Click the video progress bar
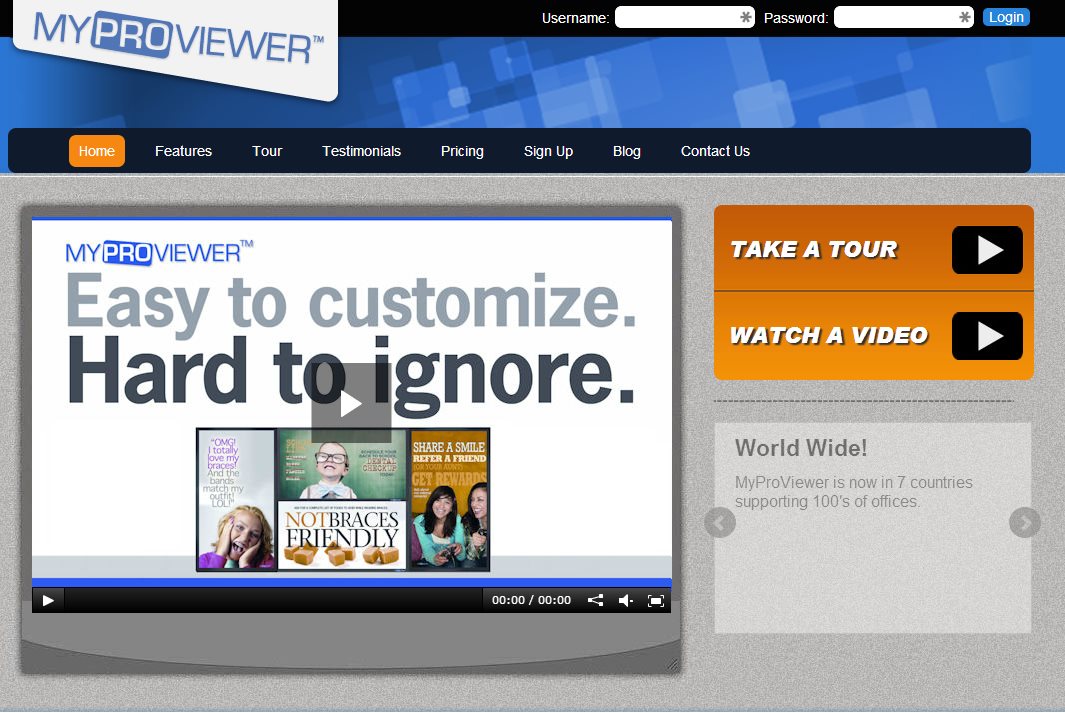Screen dimensions: 1065x713 coord(274,600)
